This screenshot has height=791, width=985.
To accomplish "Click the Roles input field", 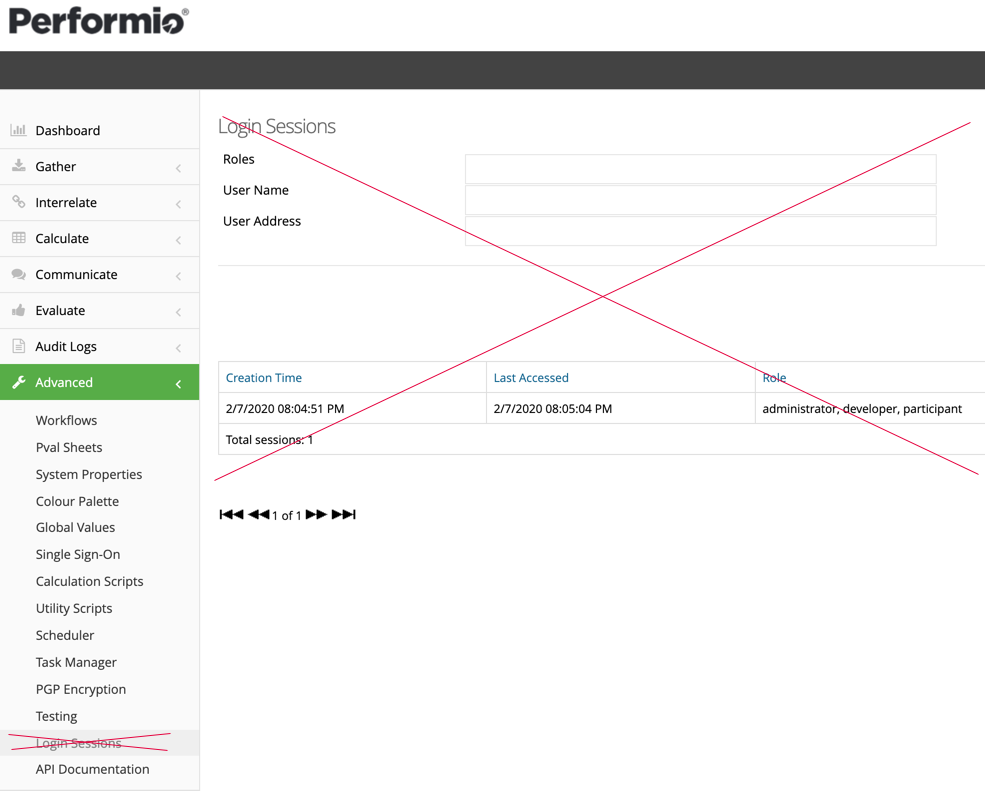I will pyautogui.click(x=700, y=169).
